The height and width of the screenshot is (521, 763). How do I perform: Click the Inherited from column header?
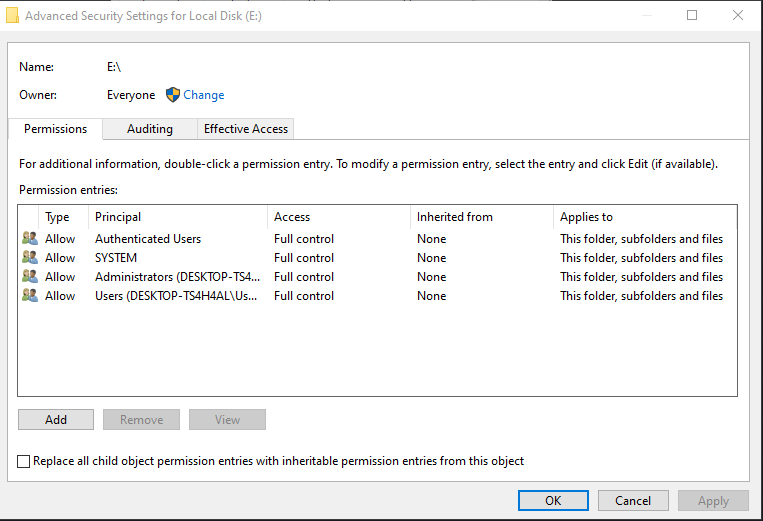[x=455, y=217]
